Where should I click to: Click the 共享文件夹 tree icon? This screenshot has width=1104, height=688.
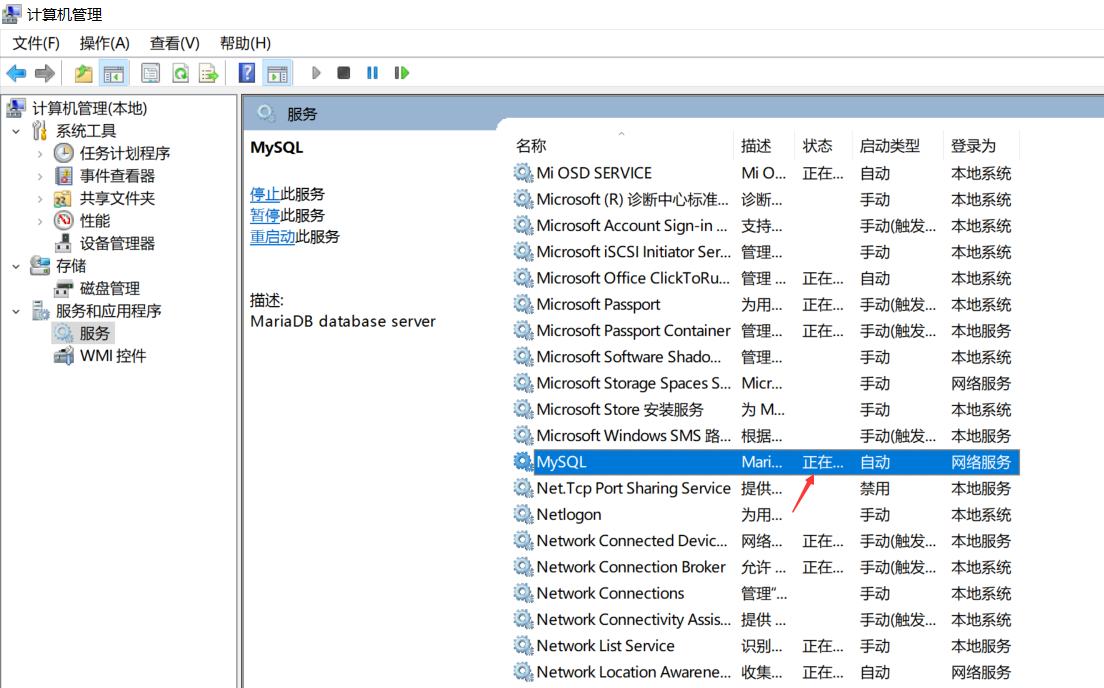(63, 199)
